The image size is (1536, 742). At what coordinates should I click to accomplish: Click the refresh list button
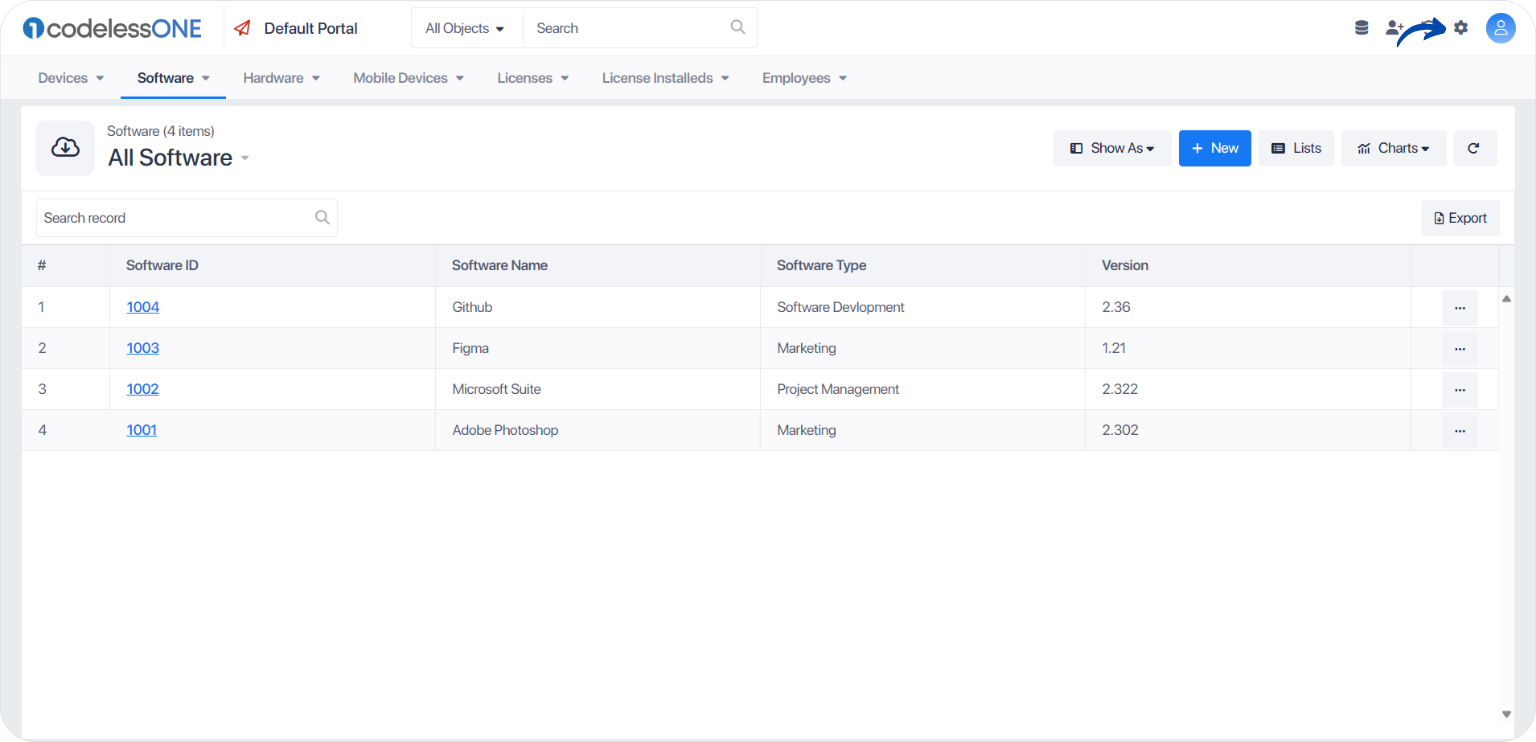[x=1475, y=148]
